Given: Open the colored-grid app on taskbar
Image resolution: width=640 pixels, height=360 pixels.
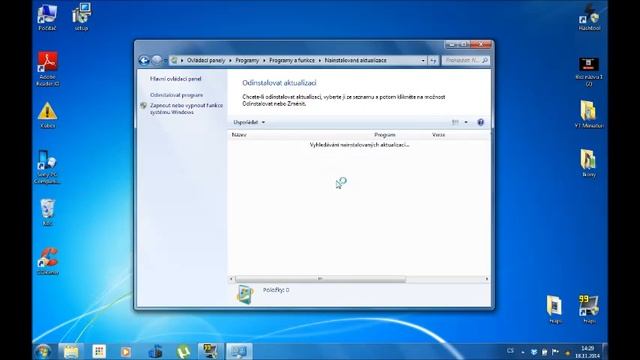Looking at the screenshot, I should pyautogui.click(x=99, y=351).
